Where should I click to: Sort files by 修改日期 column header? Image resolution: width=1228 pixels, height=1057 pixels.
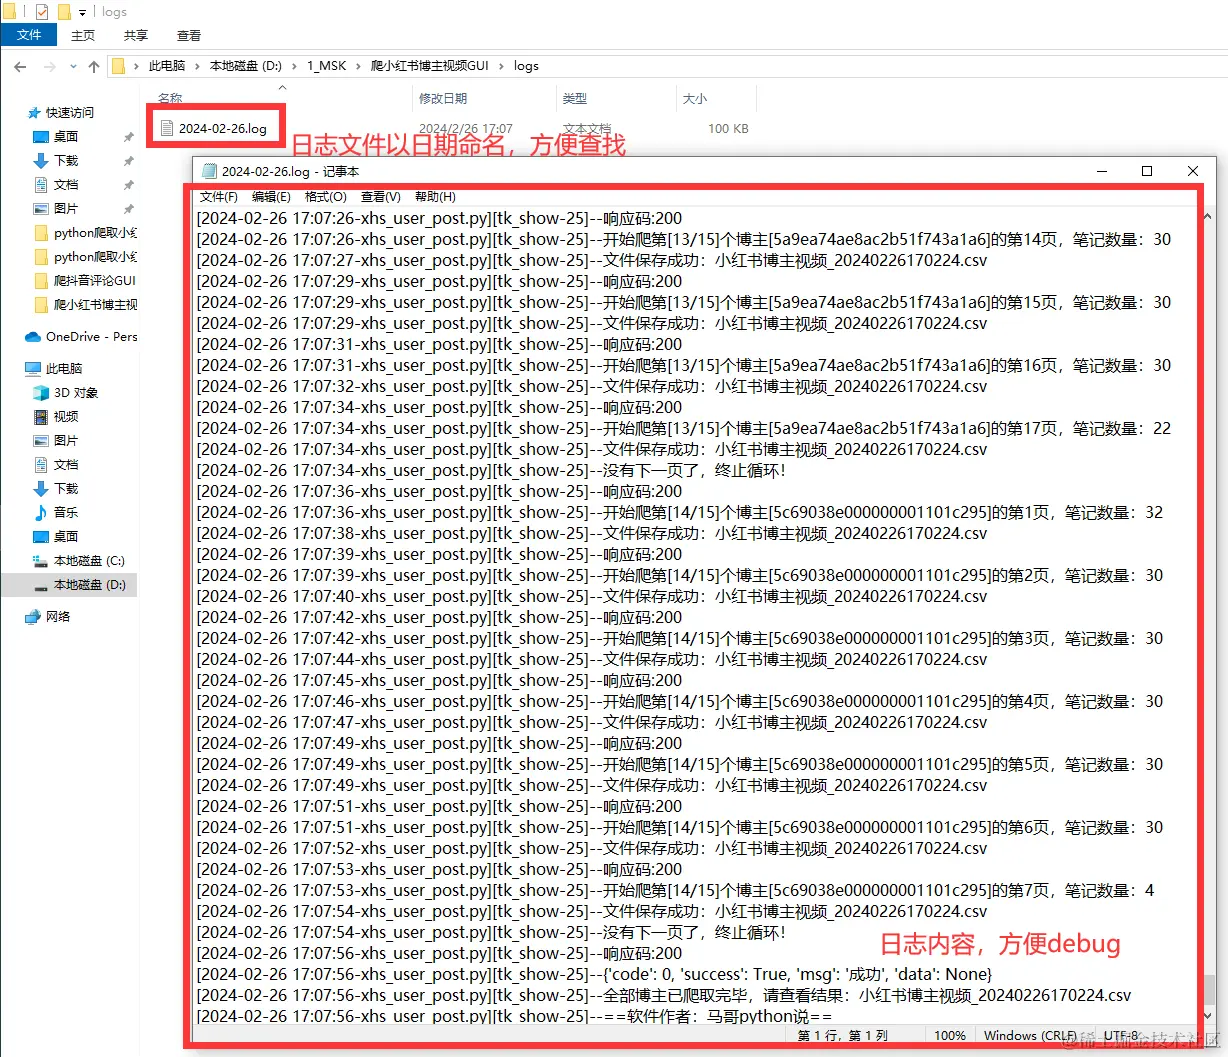(x=443, y=99)
